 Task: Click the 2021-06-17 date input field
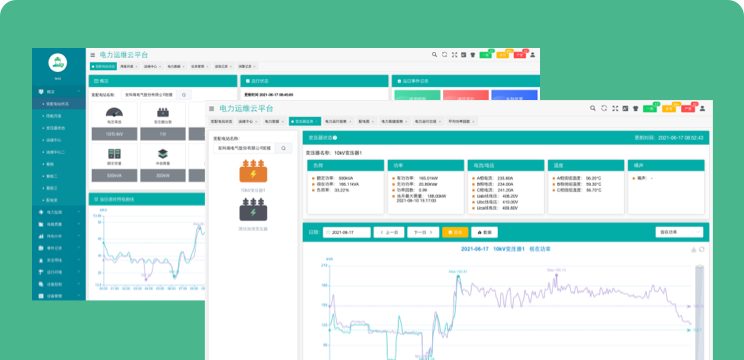pyautogui.click(x=347, y=232)
